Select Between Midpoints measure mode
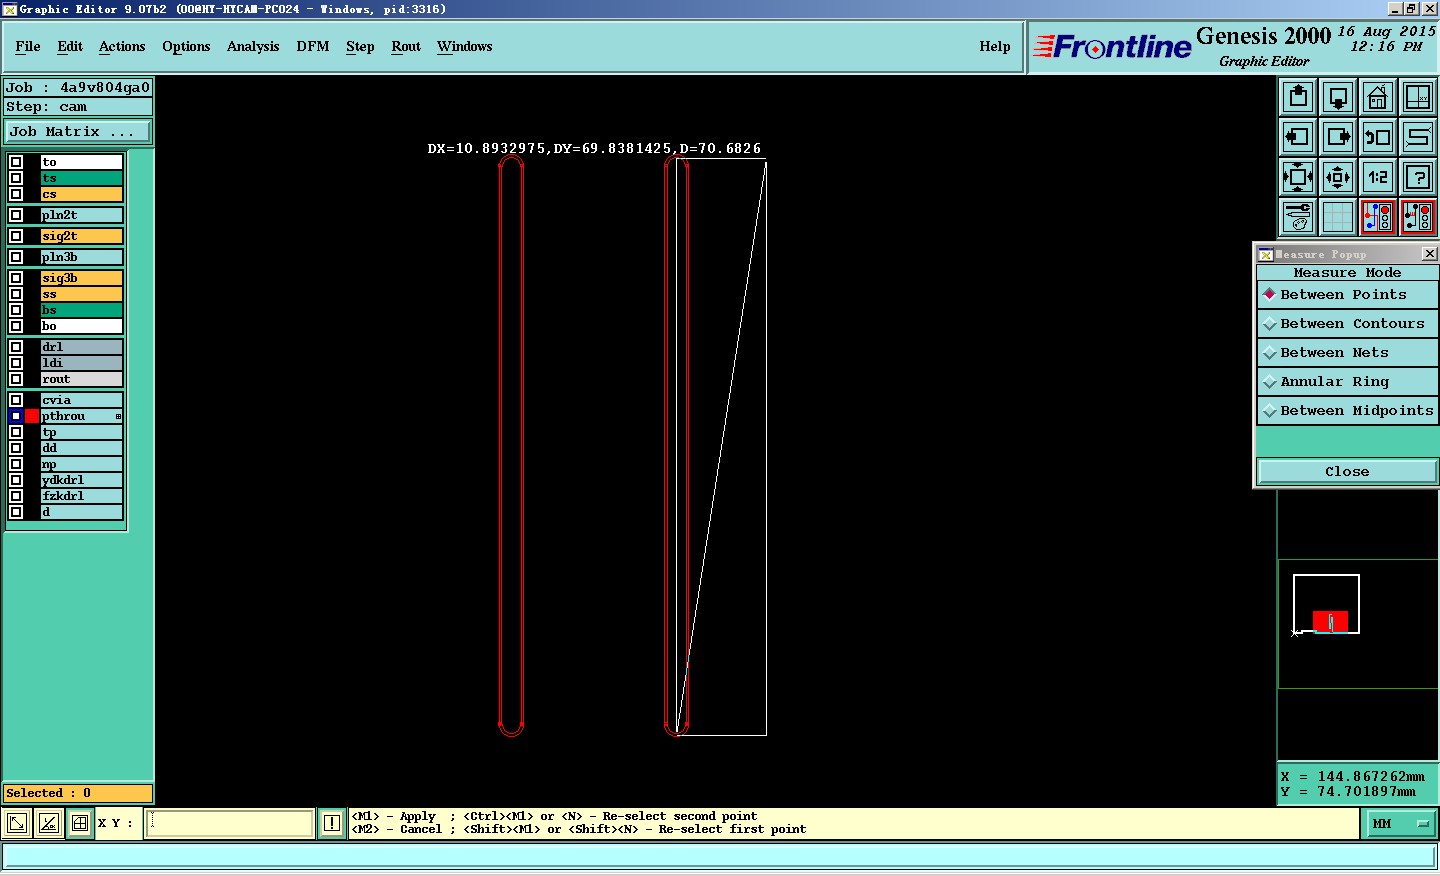 pyautogui.click(x=1347, y=411)
